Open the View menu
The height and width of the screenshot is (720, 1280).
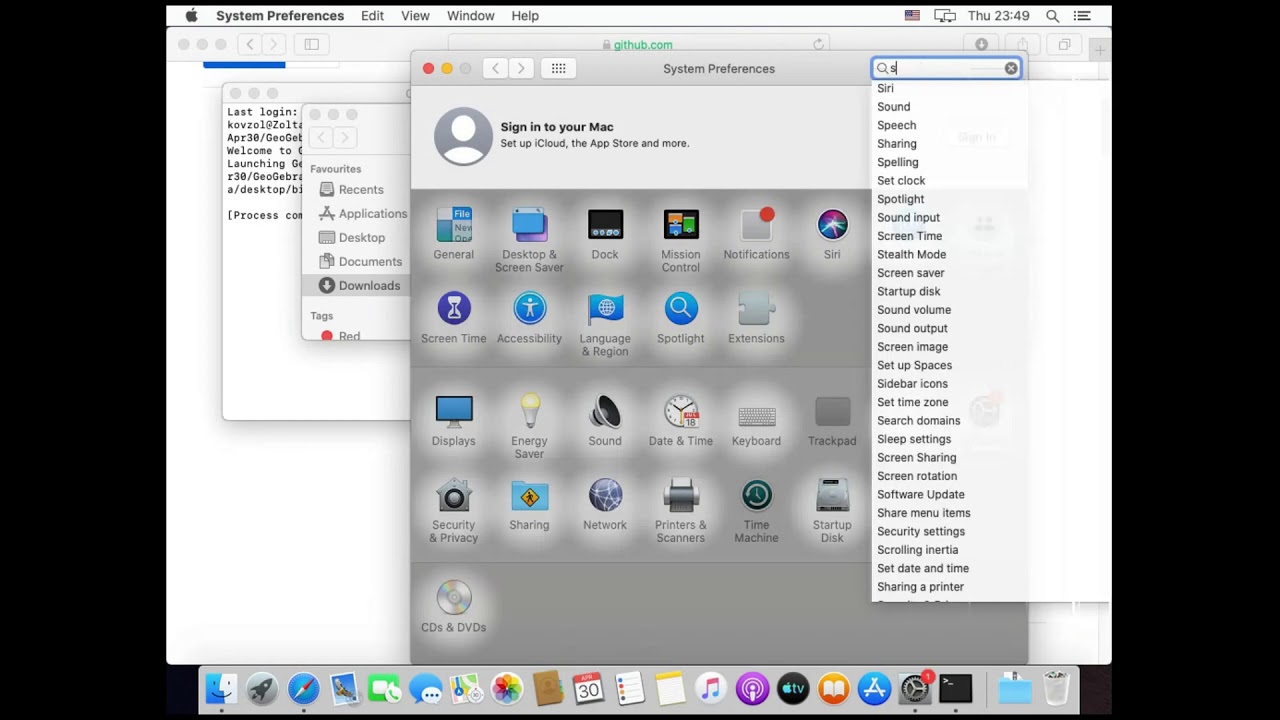pos(415,16)
